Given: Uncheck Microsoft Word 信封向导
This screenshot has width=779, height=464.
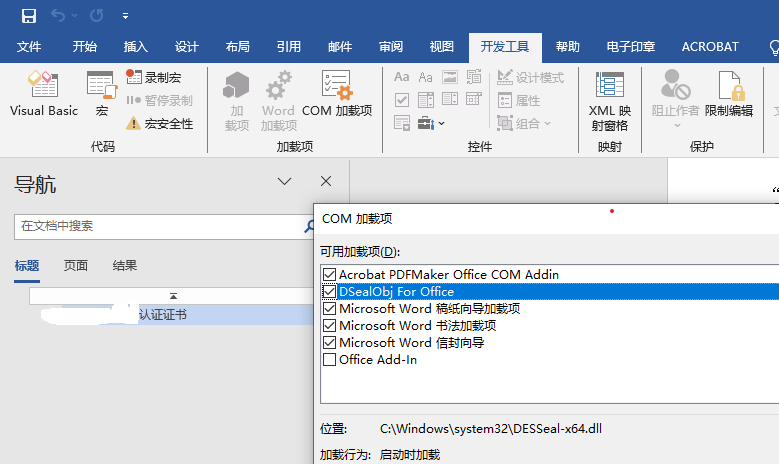Looking at the screenshot, I should tap(329, 342).
